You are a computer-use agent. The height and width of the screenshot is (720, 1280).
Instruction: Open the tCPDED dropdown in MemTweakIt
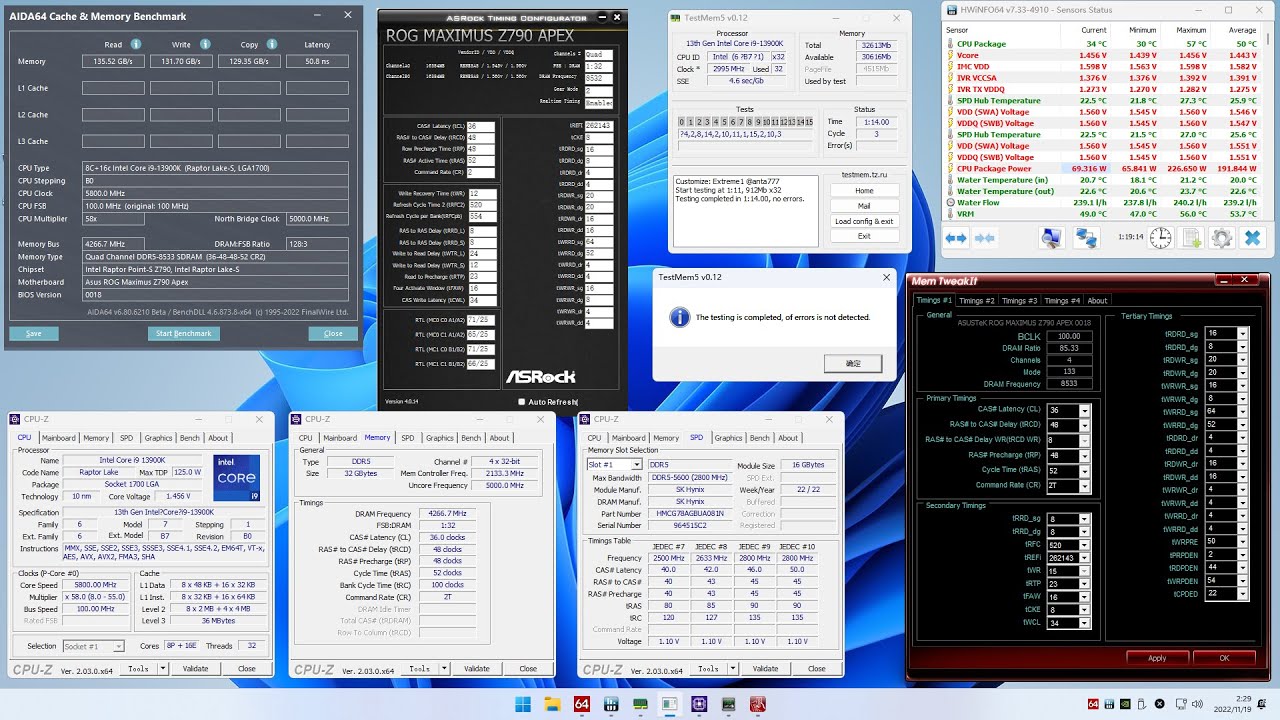tap(1243, 593)
